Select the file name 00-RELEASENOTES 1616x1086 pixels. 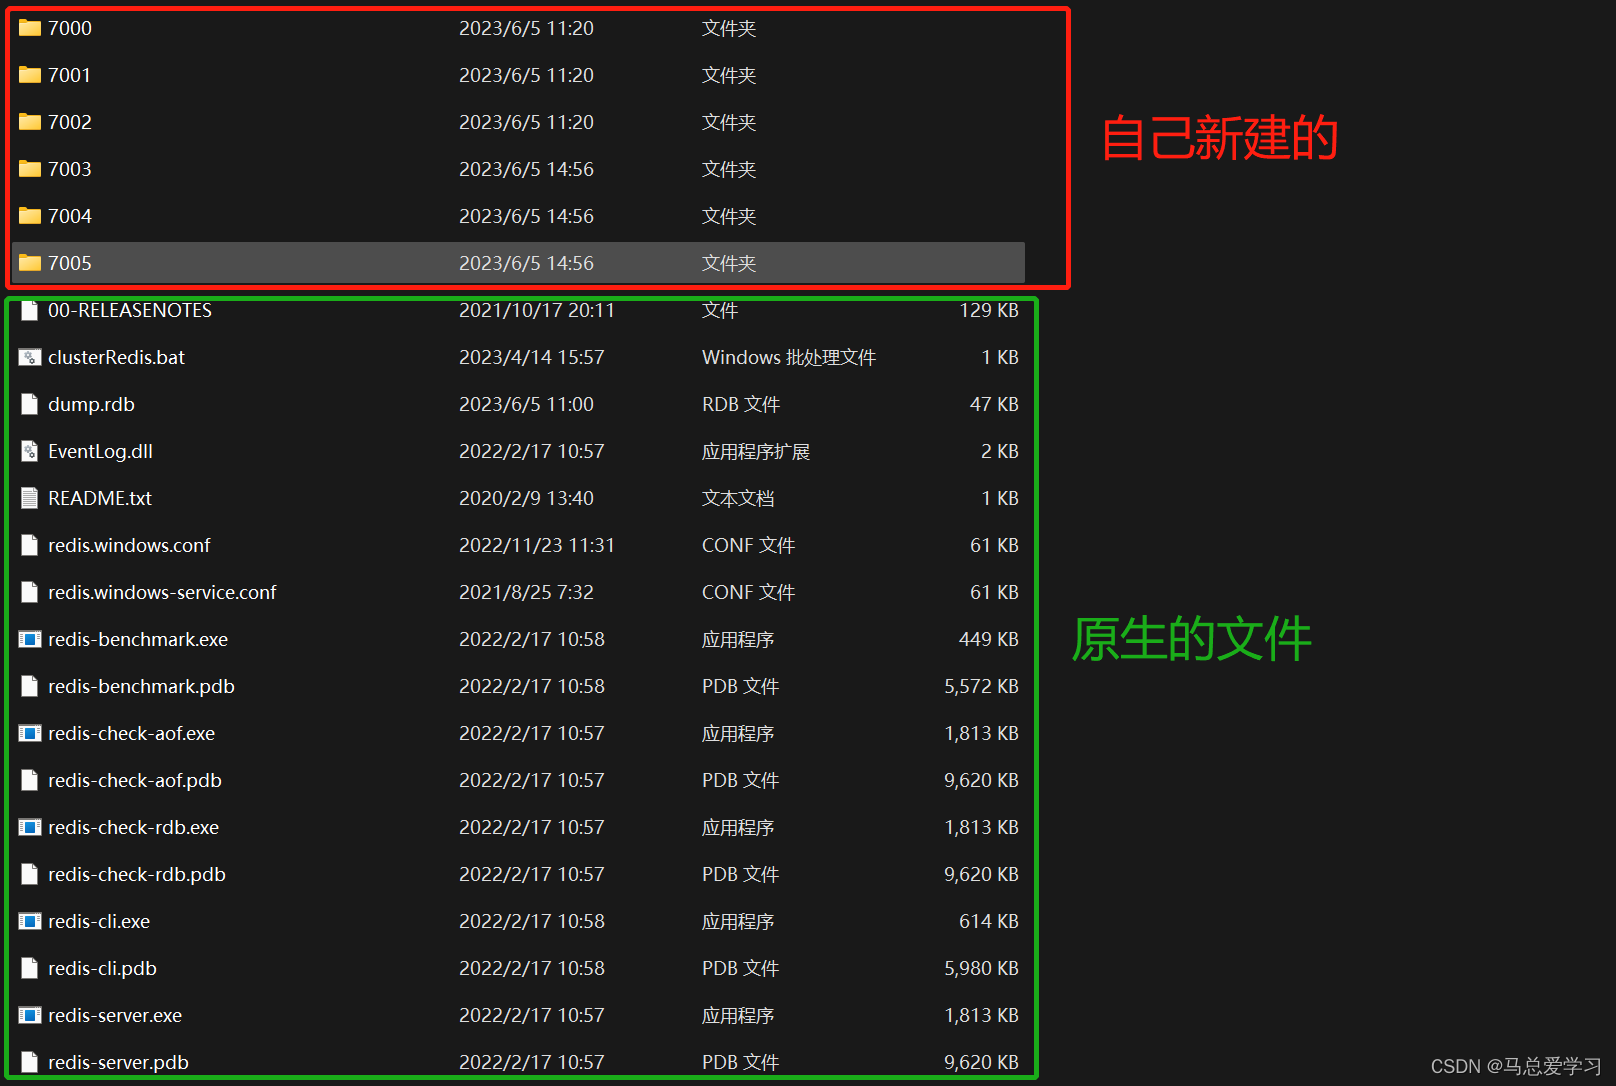tap(130, 310)
